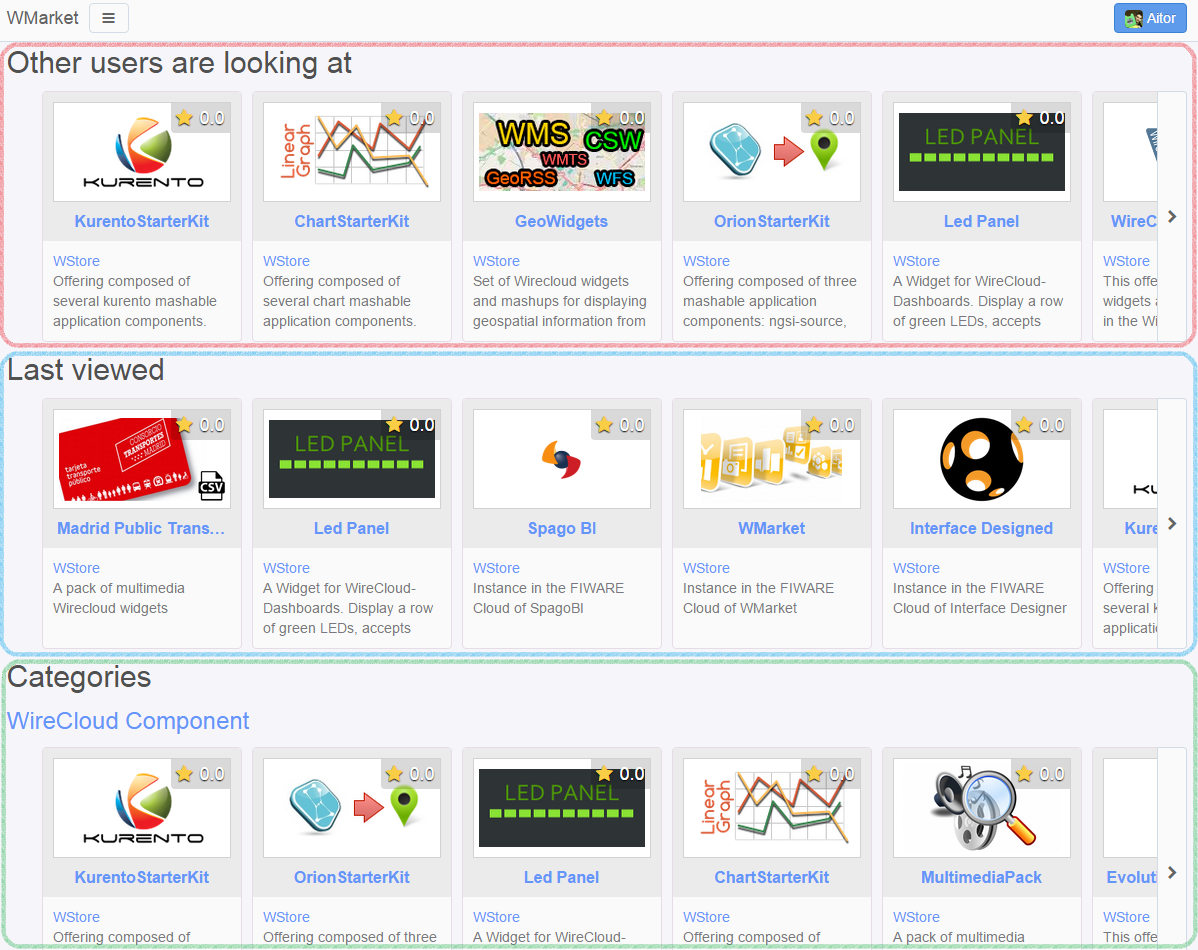
Task: Click the Spago BI logo icon
Action: click(x=562, y=459)
